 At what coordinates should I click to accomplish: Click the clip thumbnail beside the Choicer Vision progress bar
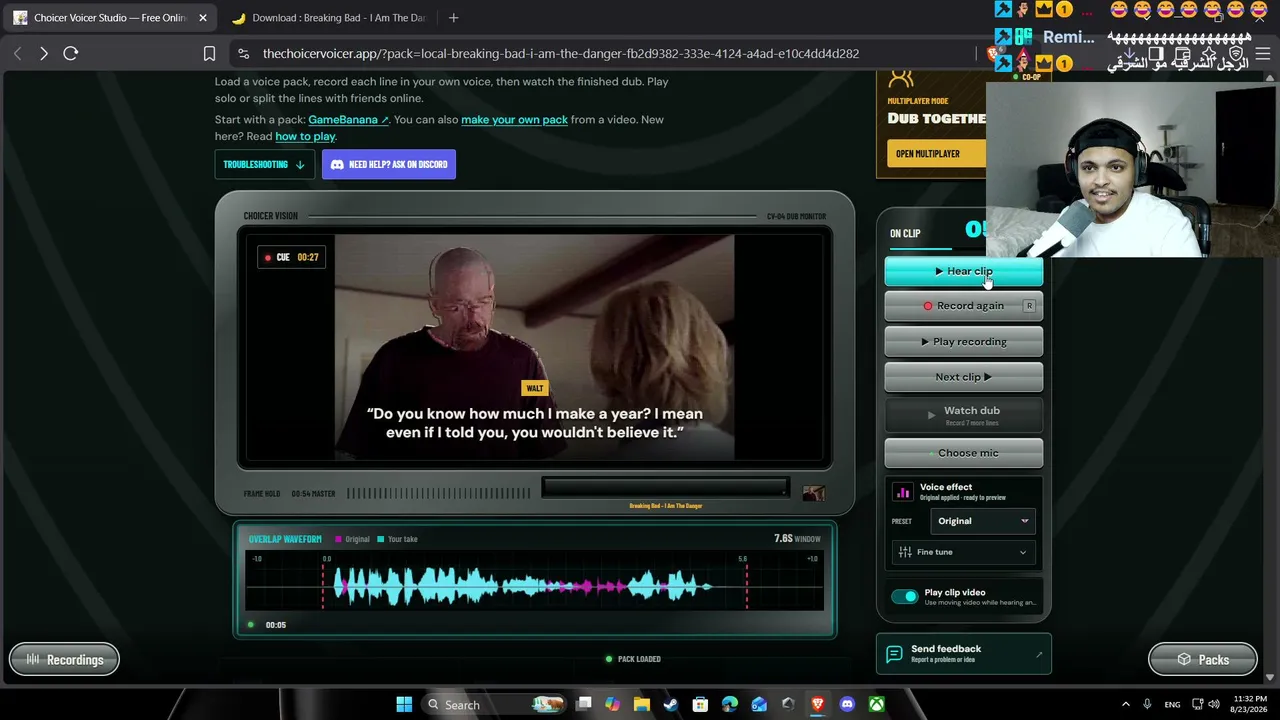tap(814, 493)
